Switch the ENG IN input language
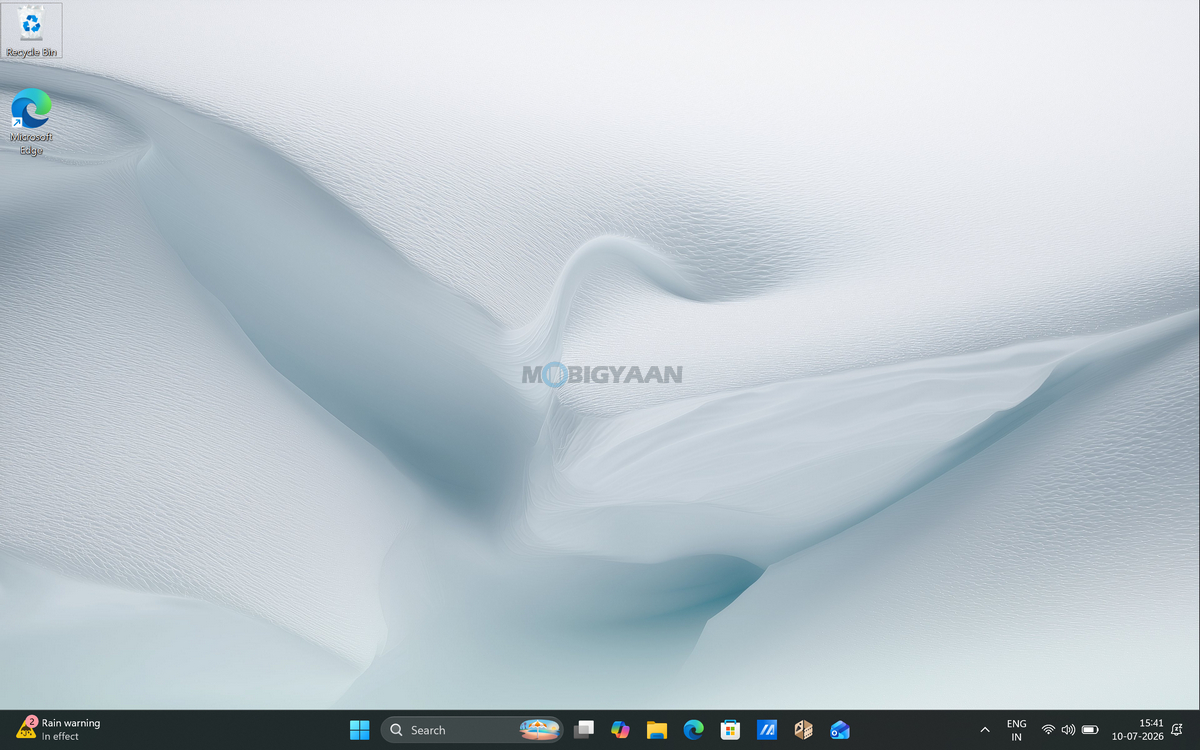 coord(1016,730)
